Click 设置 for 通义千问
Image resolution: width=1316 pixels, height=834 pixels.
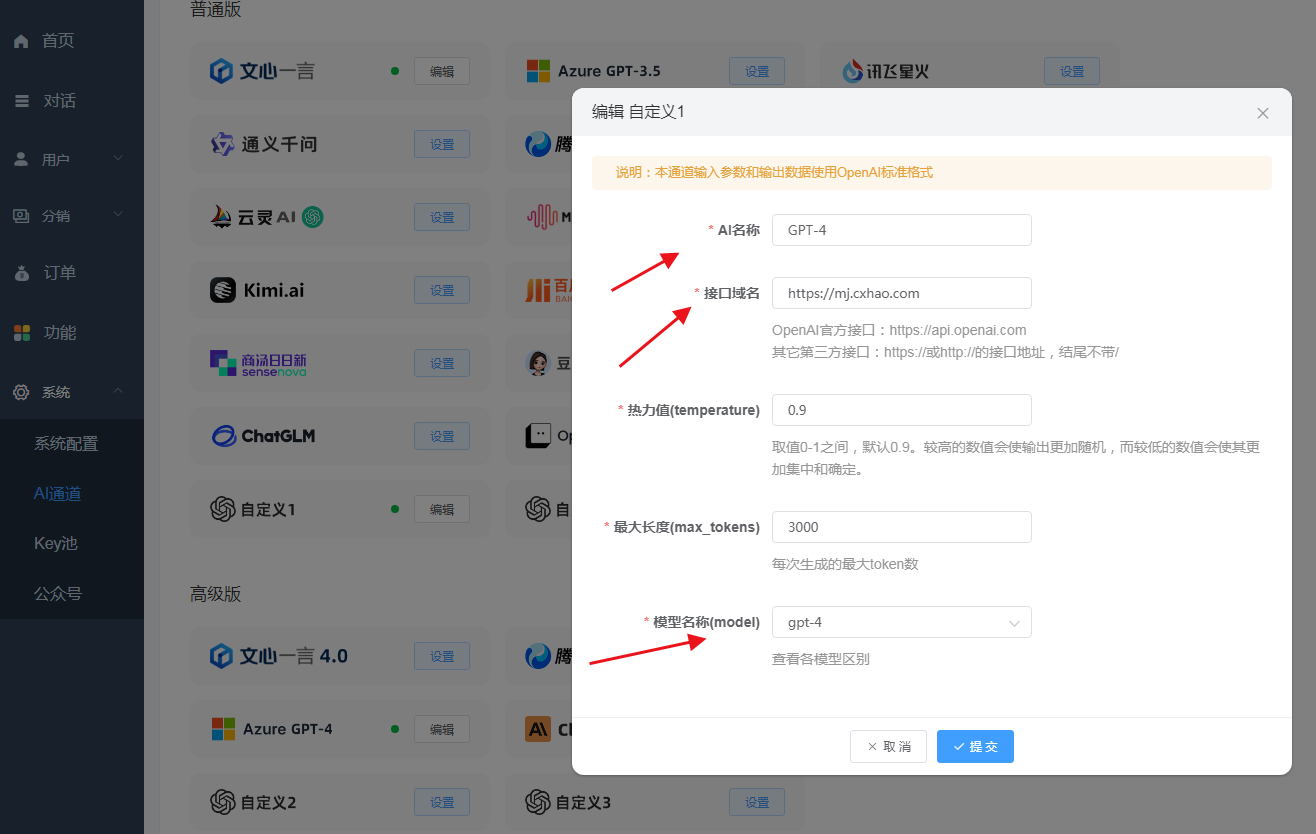442,144
